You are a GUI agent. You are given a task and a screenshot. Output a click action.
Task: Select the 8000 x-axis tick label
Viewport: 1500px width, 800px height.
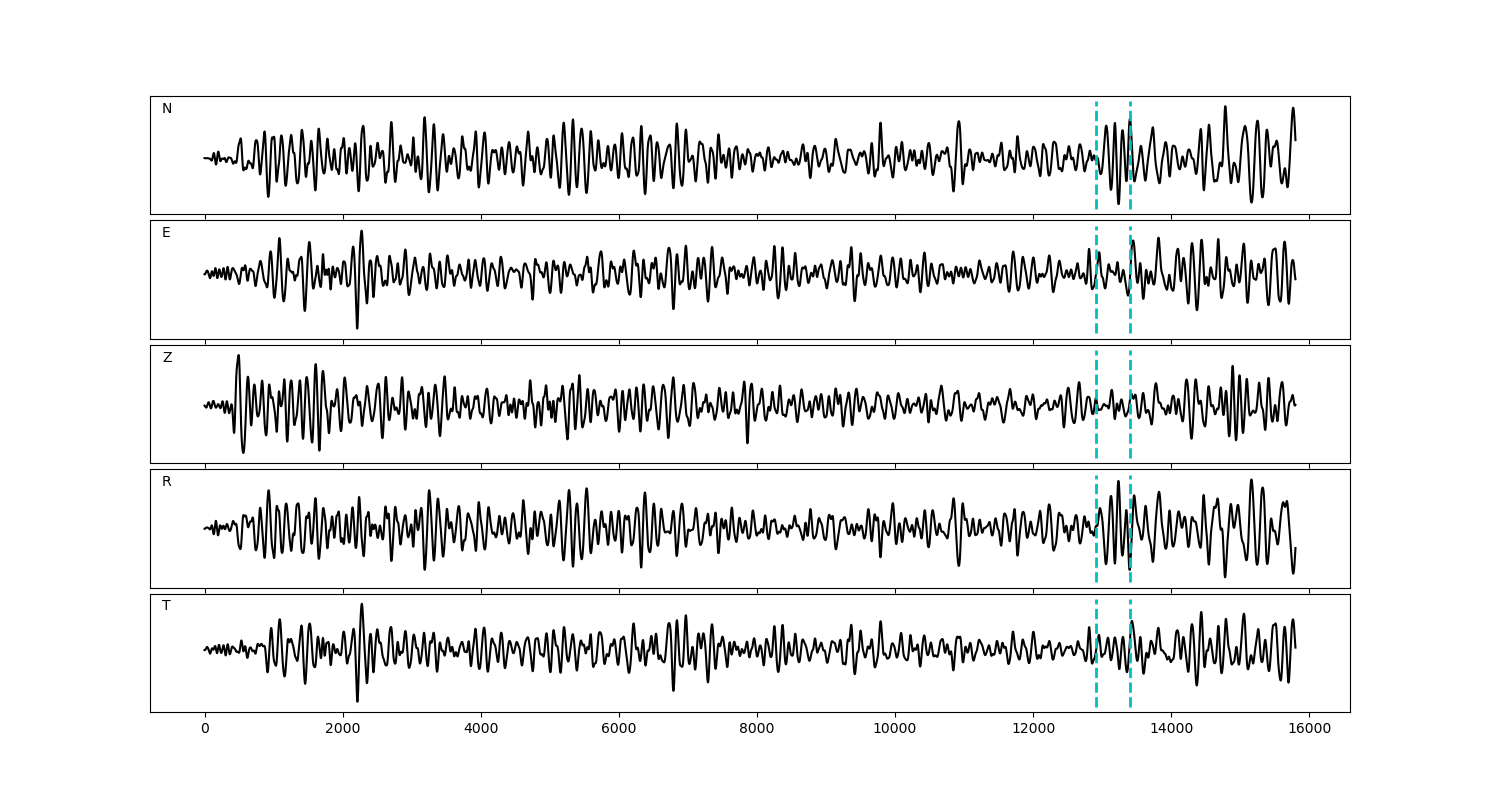pyautogui.click(x=757, y=729)
